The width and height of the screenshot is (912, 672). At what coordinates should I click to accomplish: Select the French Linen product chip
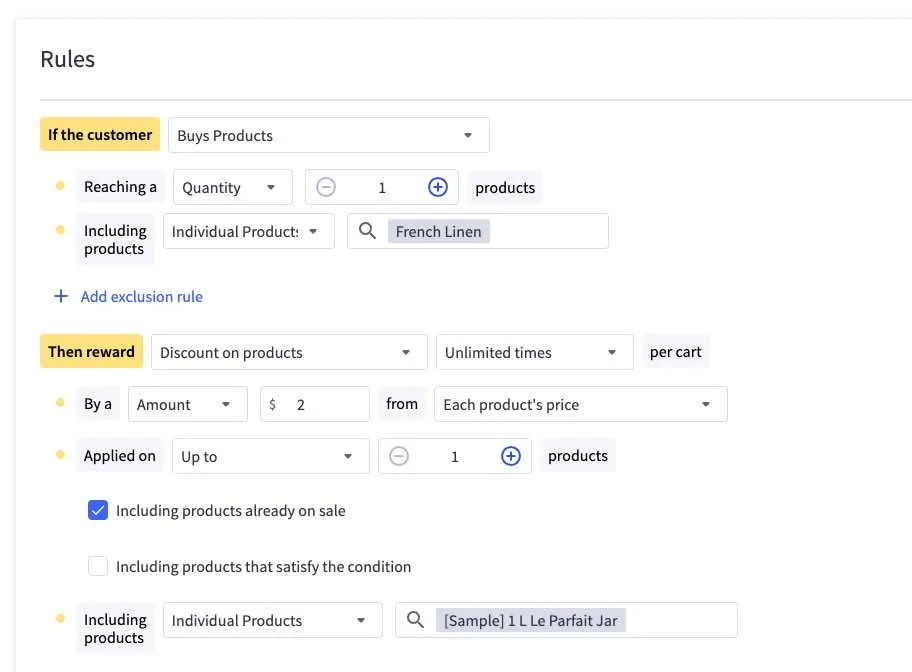439,231
